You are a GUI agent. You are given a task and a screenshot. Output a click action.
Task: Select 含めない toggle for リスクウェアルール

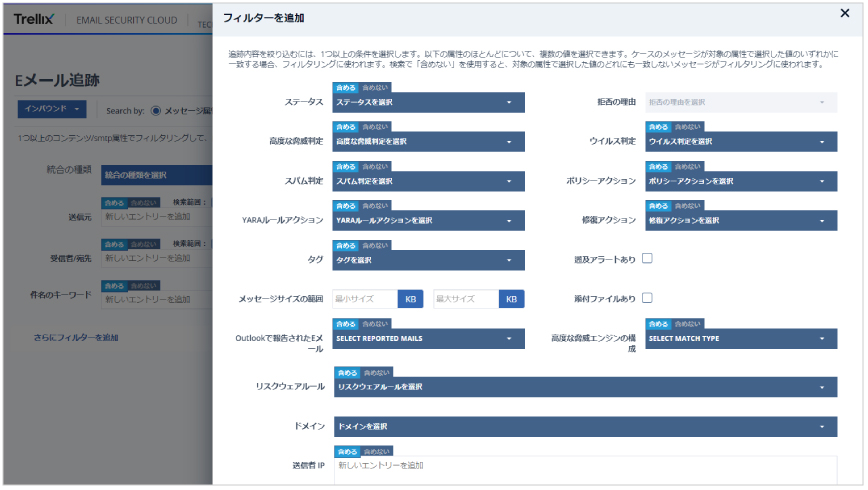coord(377,373)
